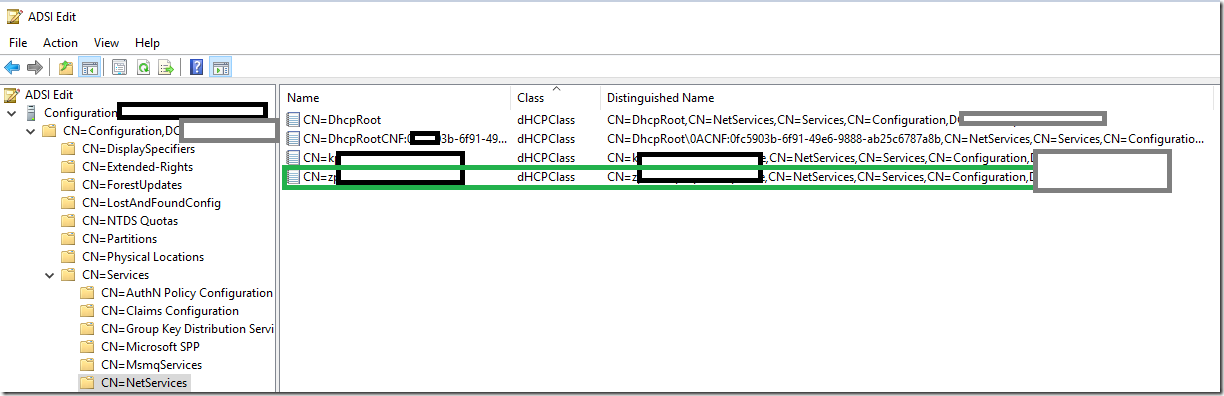
Task: Click the Forward arrow toolbar icon
Action: pyautogui.click(x=35, y=68)
